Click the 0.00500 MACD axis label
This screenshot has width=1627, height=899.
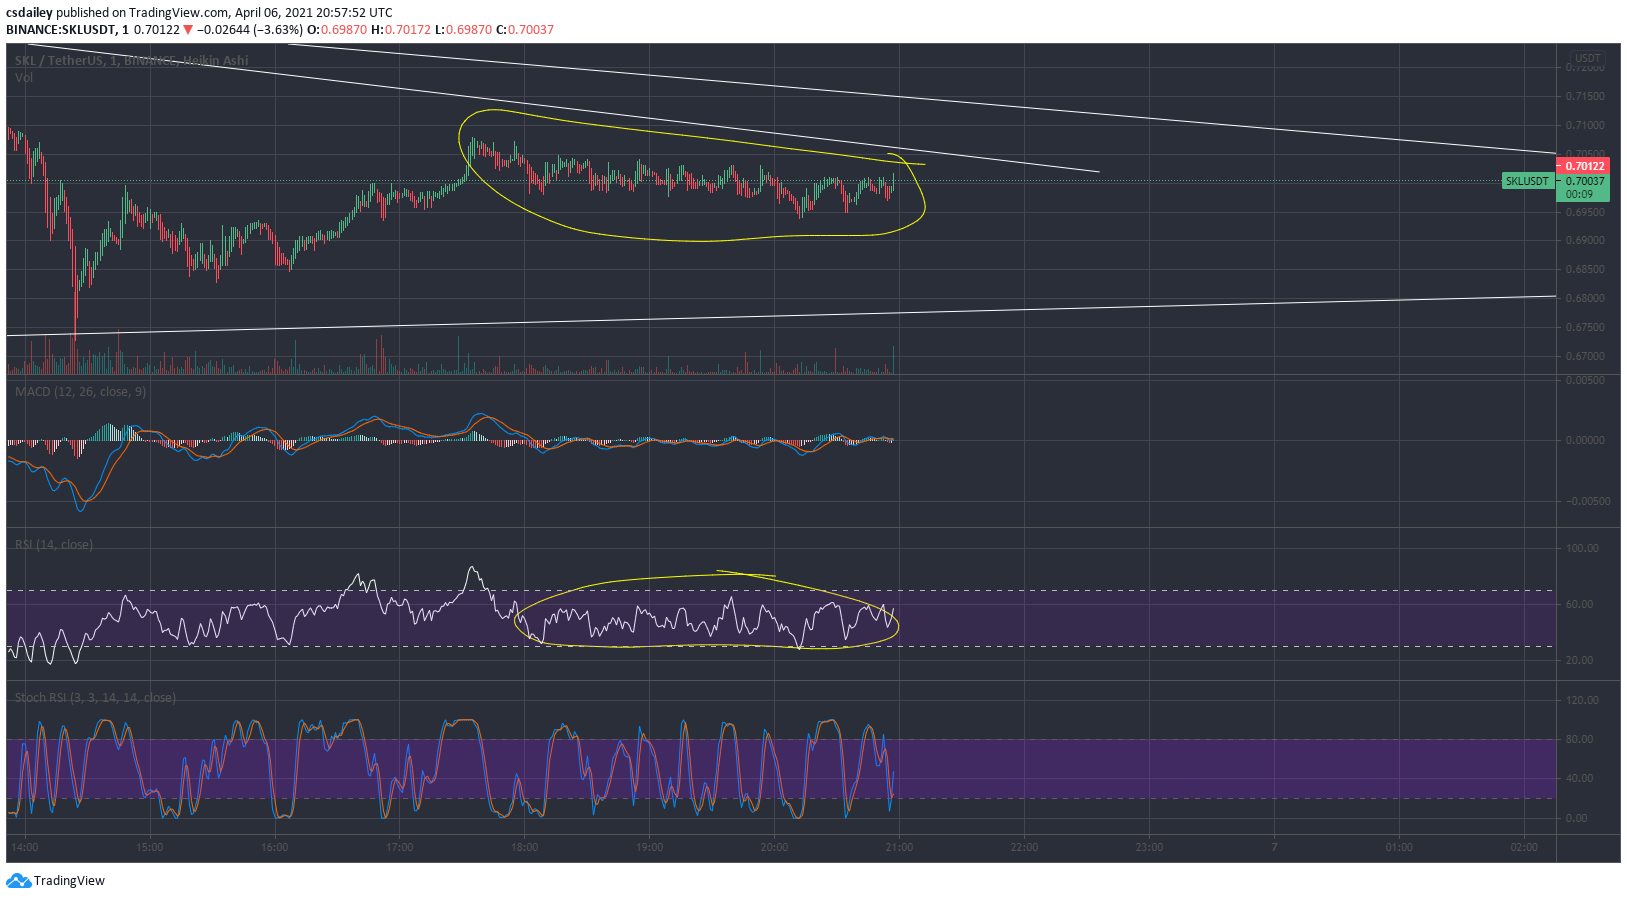click(1585, 380)
